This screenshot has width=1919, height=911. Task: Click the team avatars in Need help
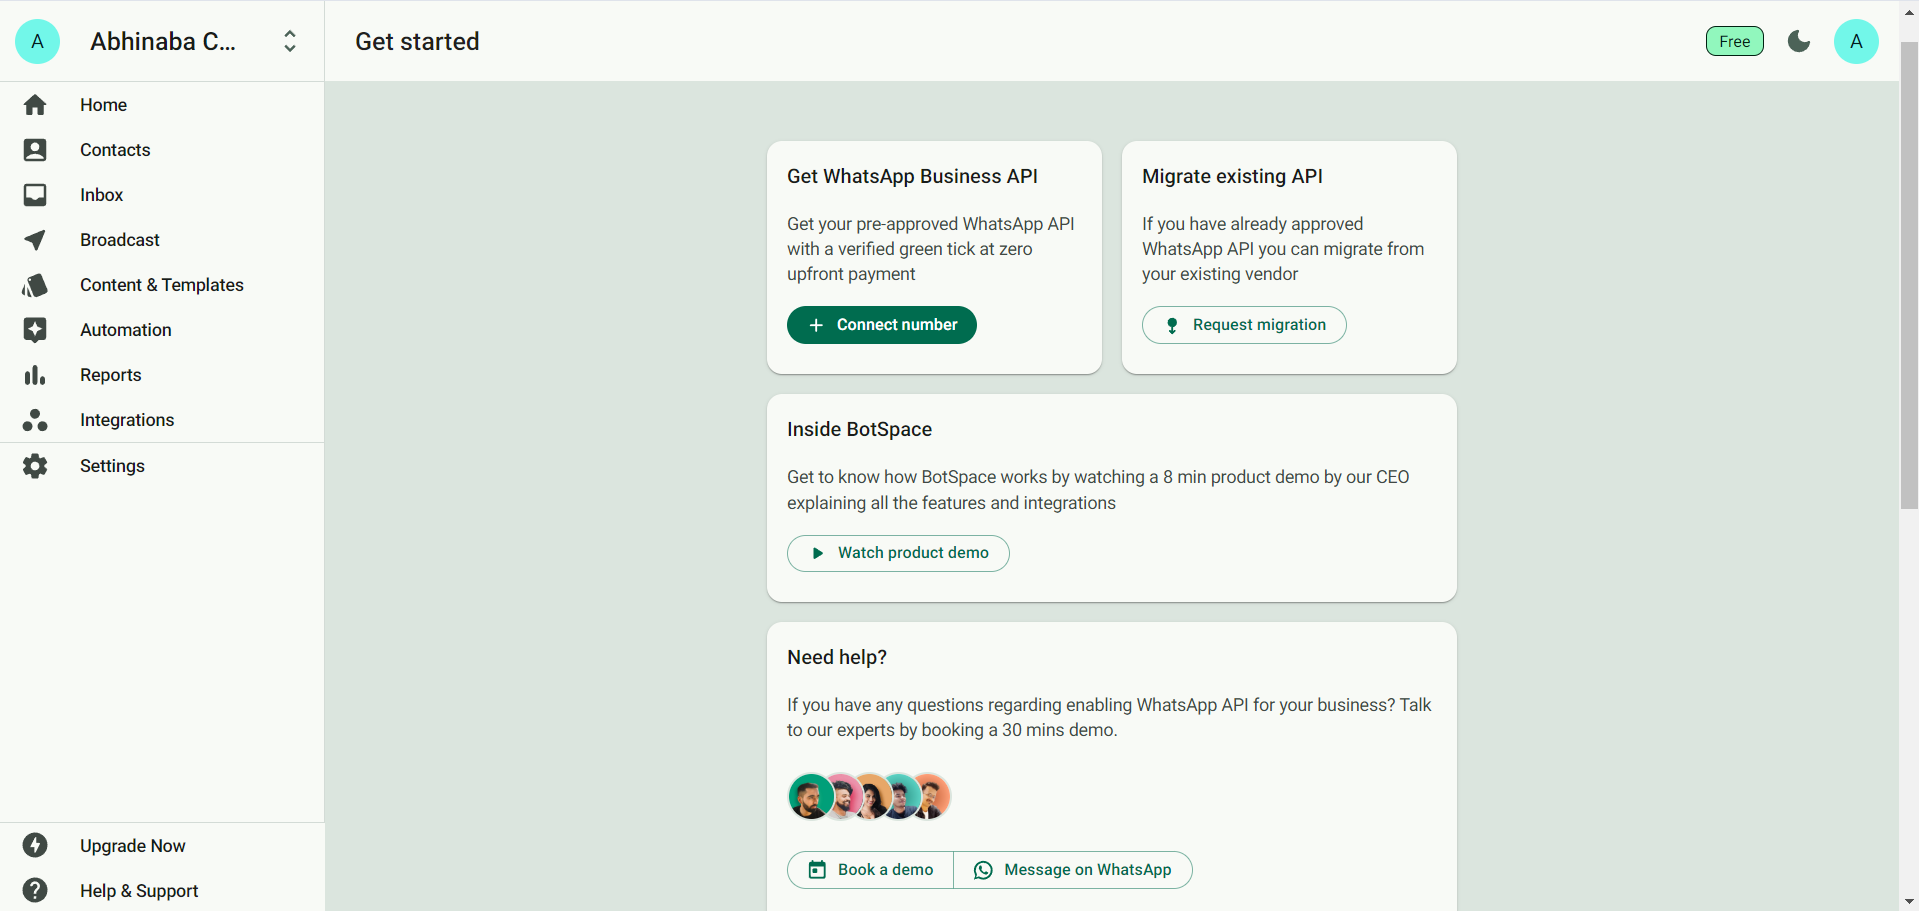tap(869, 797)
